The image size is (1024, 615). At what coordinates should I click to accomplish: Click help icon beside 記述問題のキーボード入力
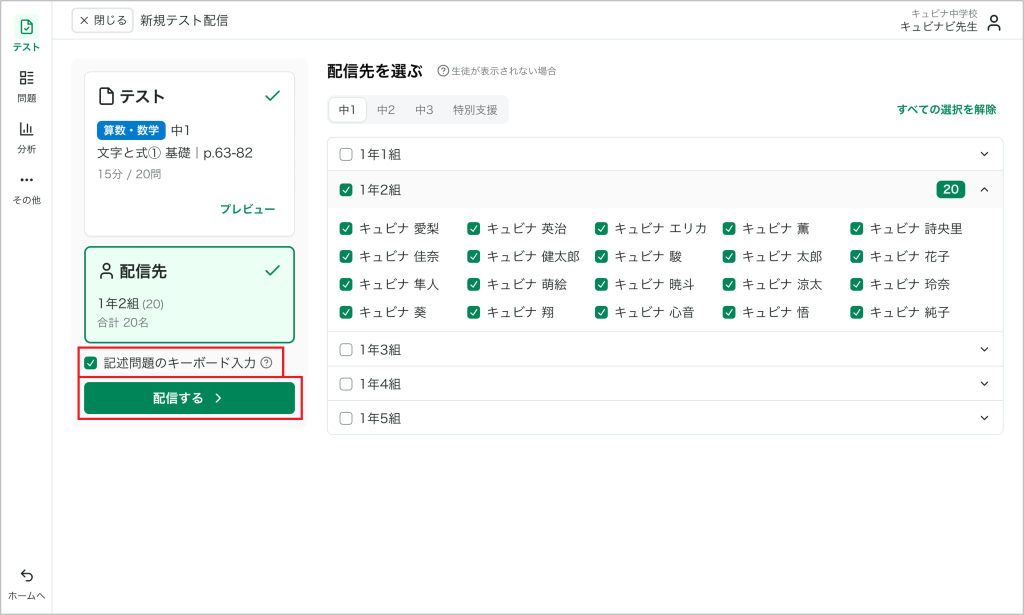266,362
